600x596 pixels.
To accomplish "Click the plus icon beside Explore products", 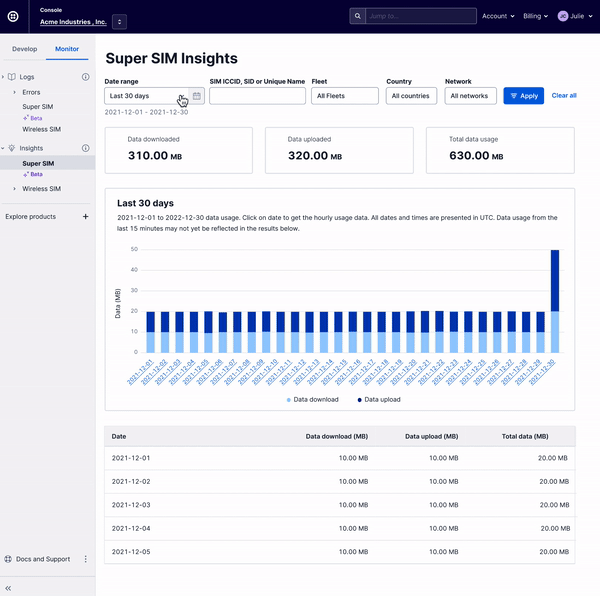I will [85, 217].
